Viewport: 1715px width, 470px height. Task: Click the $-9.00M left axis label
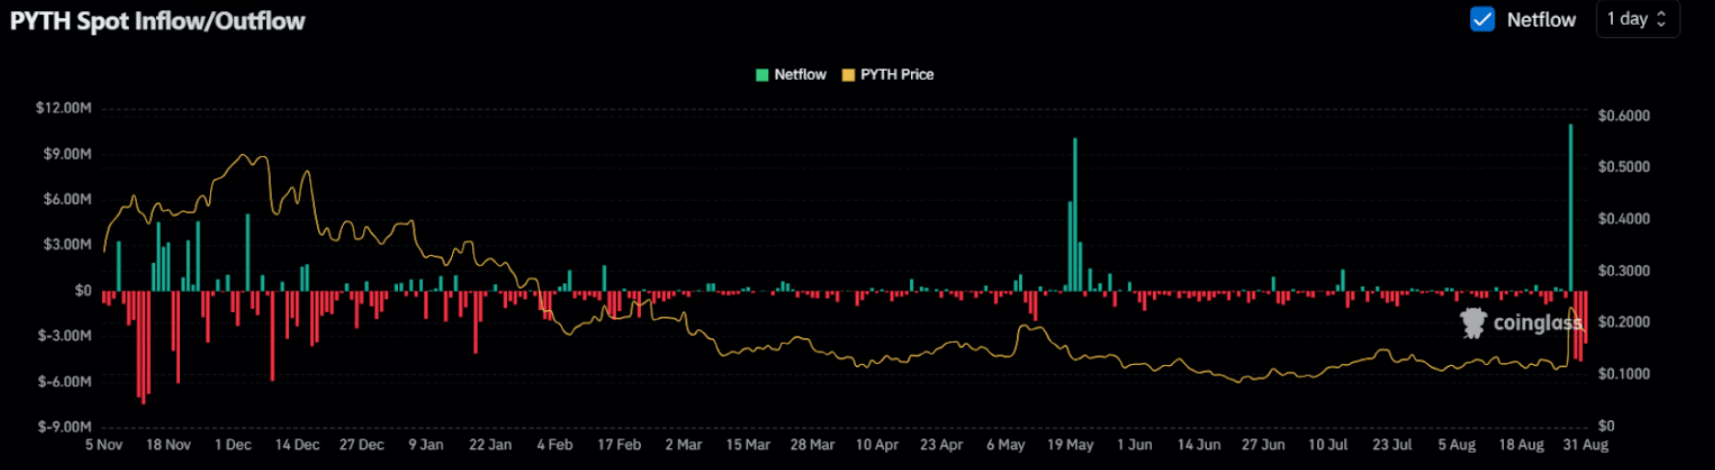pyautogui.click(x=65, y=427)
